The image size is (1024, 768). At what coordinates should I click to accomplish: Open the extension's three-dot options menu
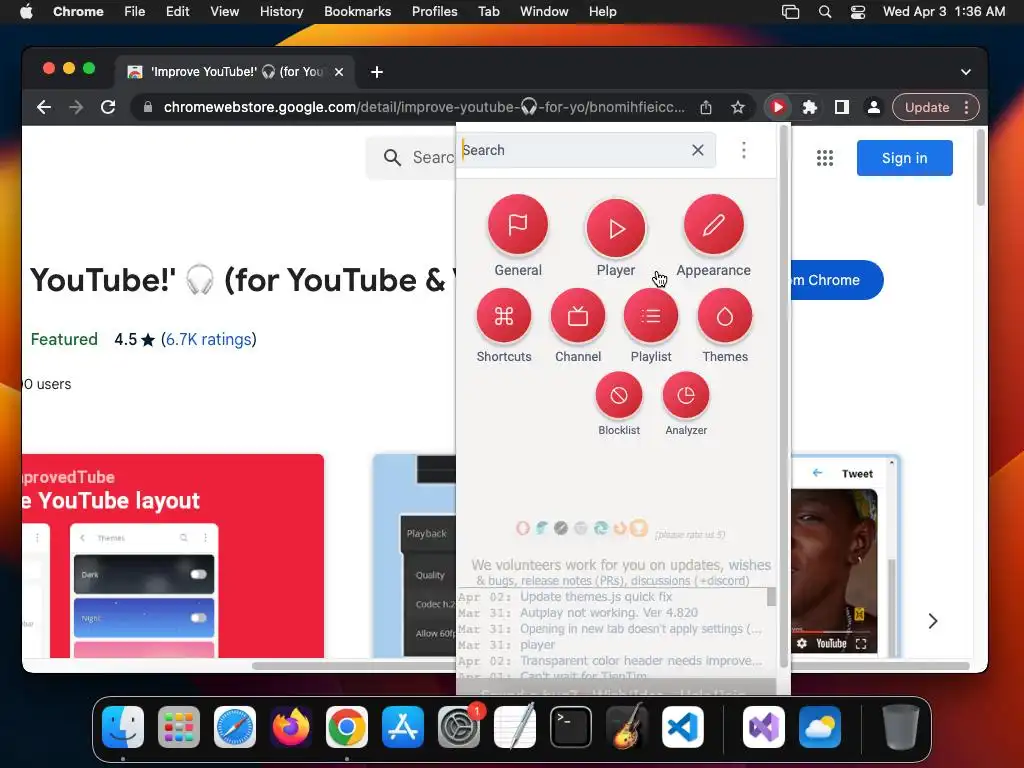pos(743,150)
